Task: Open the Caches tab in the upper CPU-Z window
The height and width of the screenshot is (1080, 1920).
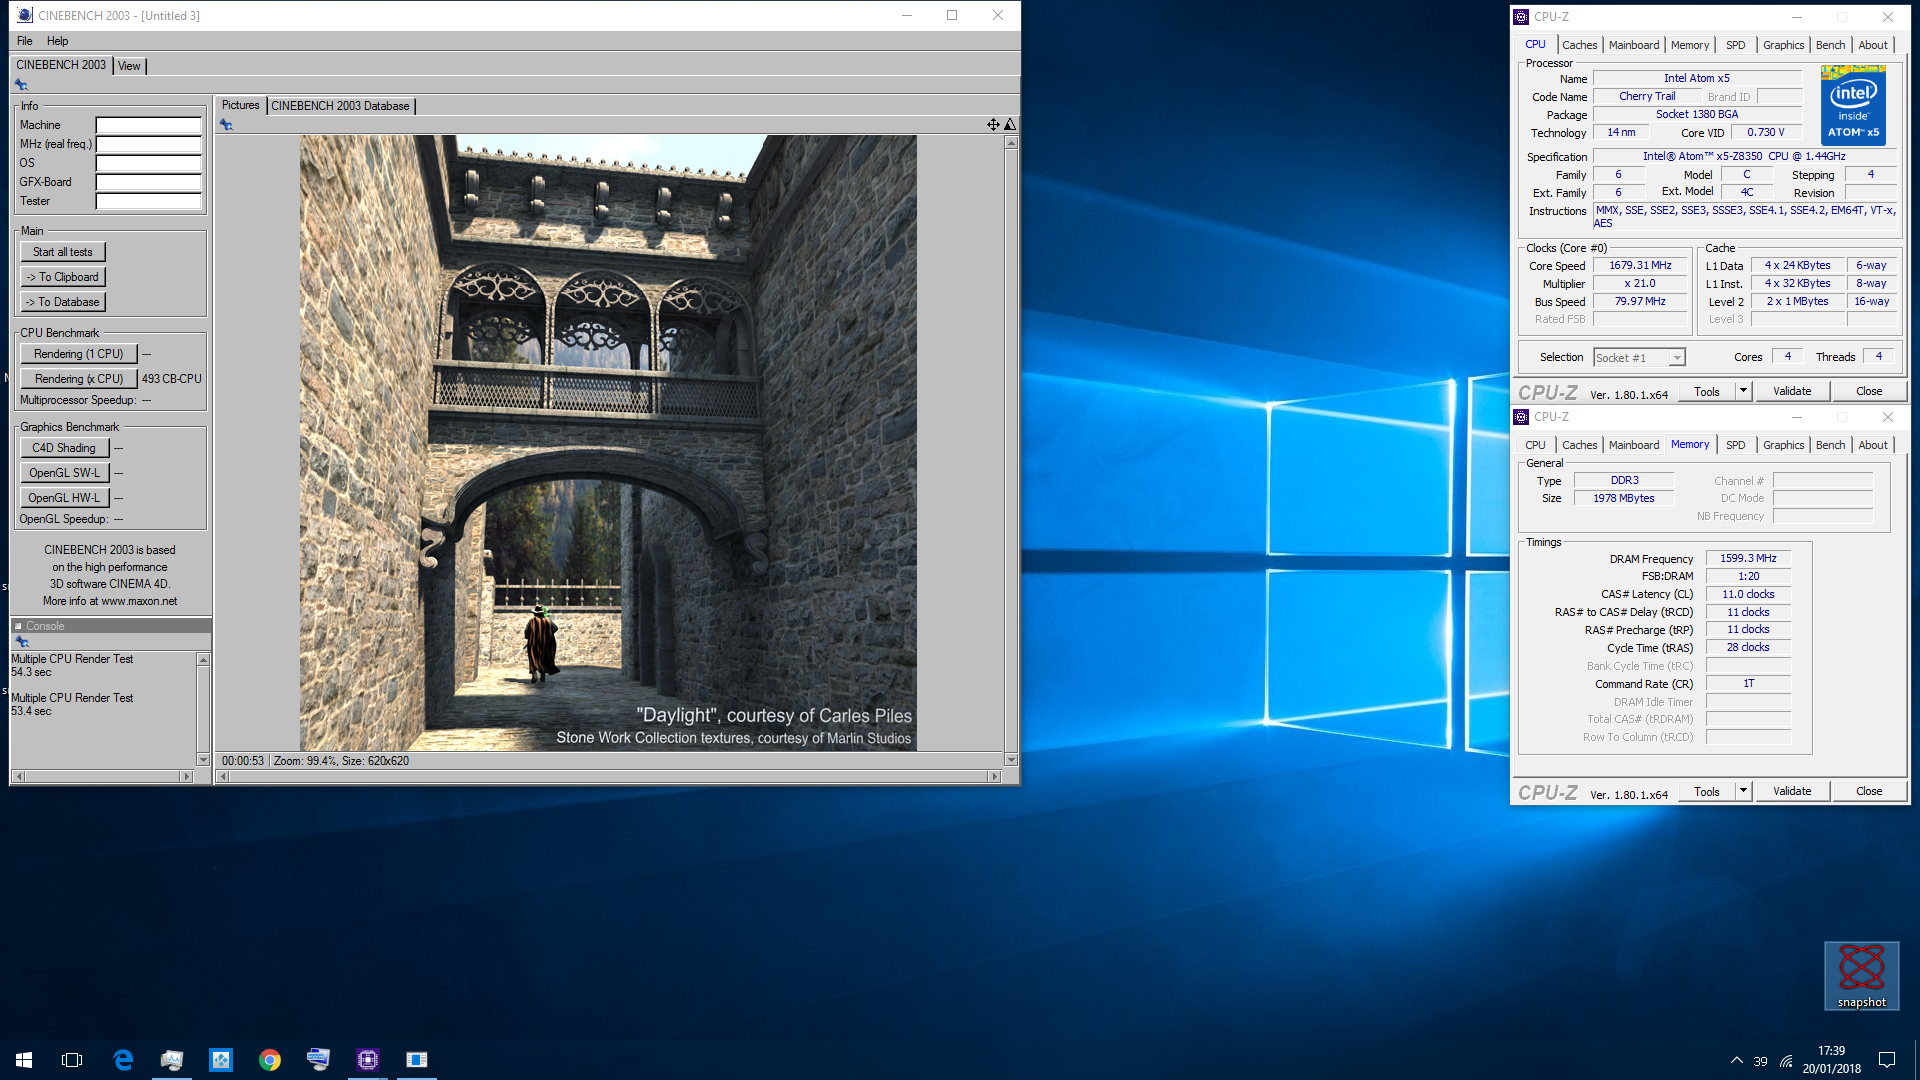Action: tap(1579, 45)
